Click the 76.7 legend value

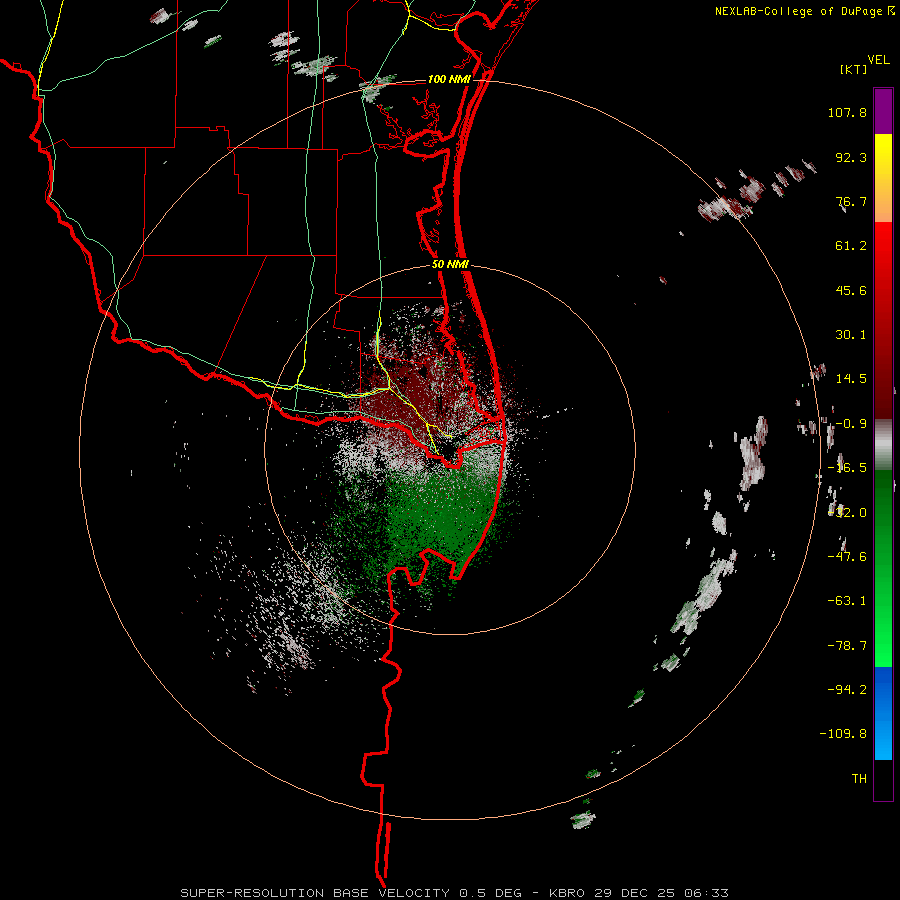coord(851,201)
